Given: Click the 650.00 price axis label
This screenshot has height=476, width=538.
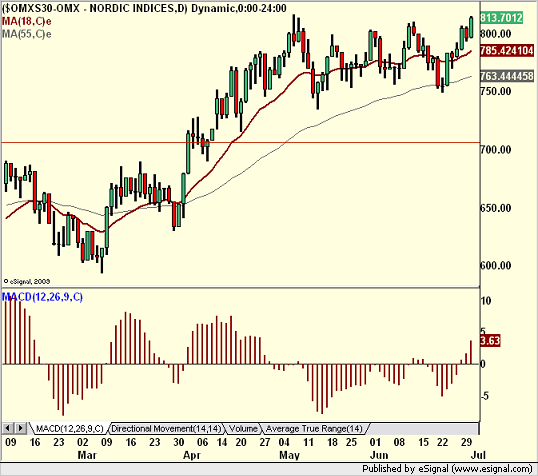Looking at the screenshot, I should pos(496,208).
